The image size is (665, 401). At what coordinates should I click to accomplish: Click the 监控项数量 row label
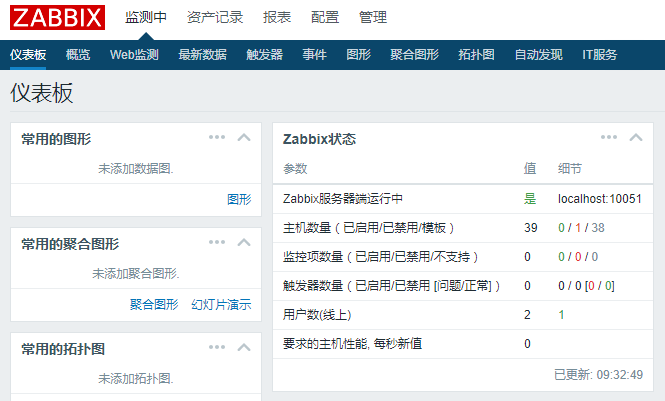point(380,257)
